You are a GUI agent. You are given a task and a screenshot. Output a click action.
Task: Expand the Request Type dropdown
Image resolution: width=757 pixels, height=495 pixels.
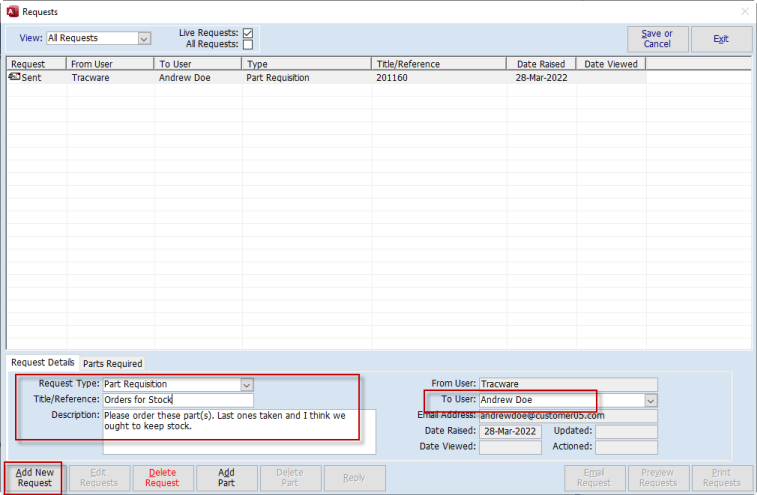pyautogui.click(x=247, y=384)
